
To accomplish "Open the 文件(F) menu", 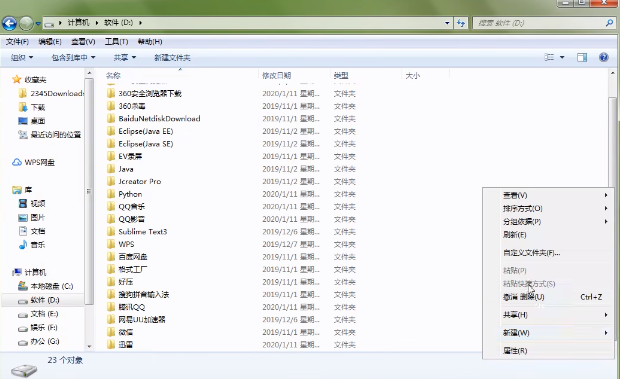I will (x=17, y=41).
